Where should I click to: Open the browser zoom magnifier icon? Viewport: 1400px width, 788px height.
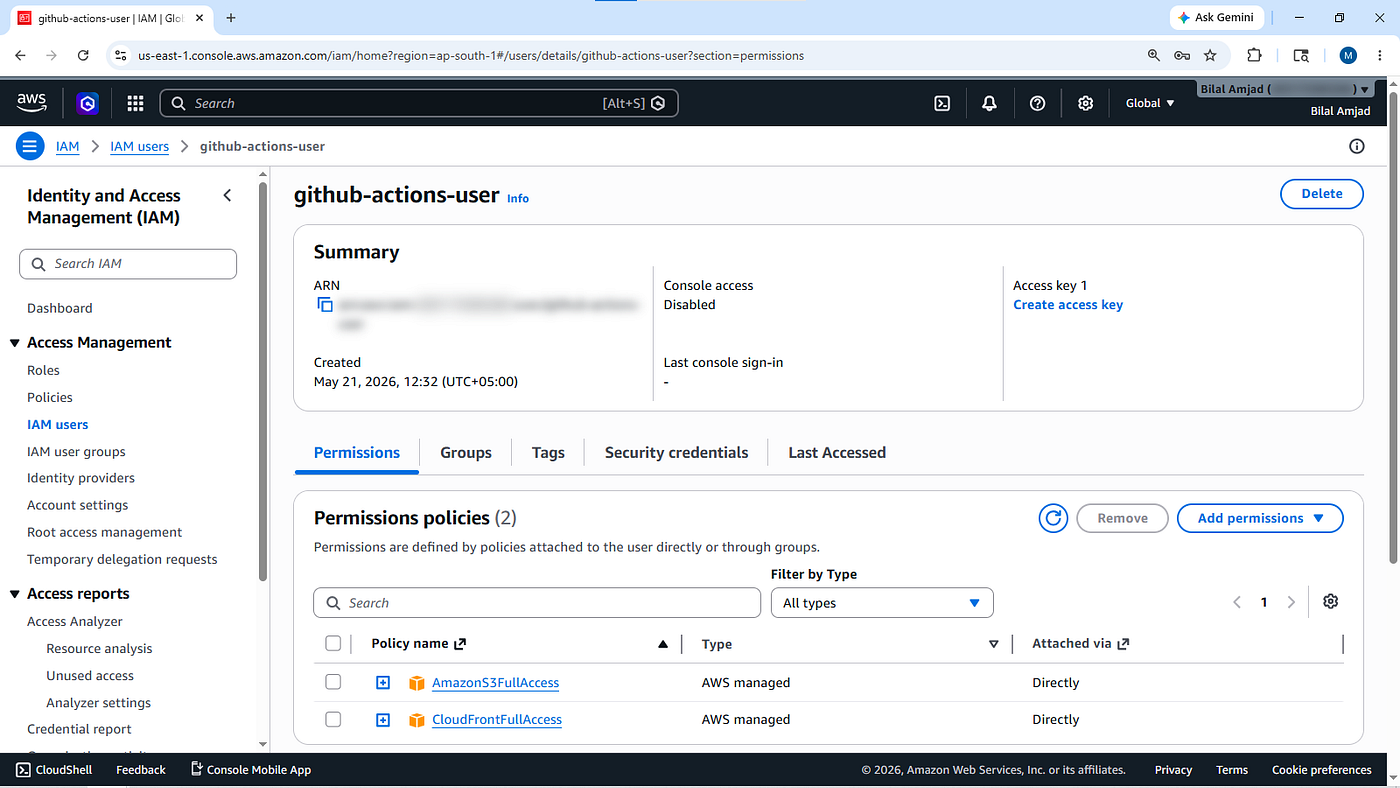pos(1154,56)
